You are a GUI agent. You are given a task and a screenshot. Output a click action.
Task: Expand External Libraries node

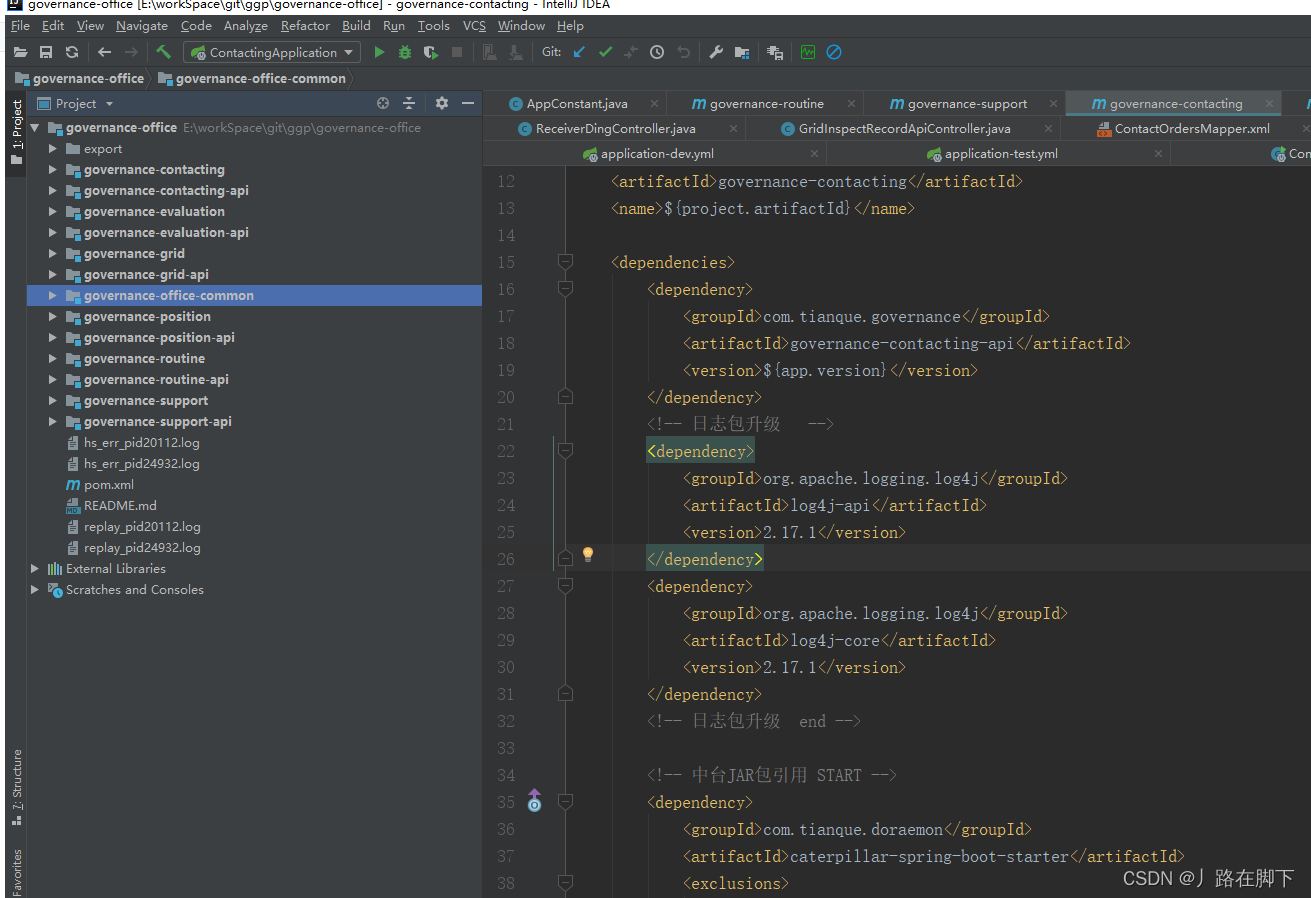point(35,569)
